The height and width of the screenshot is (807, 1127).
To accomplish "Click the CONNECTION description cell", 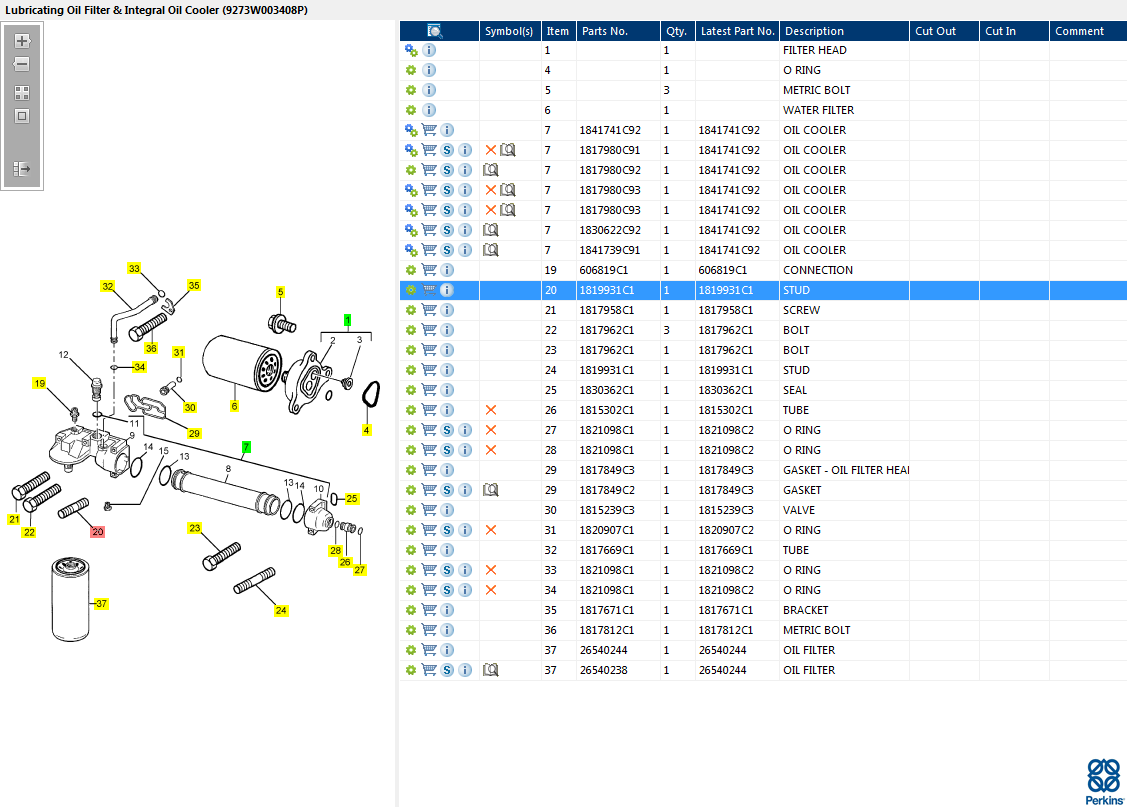I will [x=818, y=270].
